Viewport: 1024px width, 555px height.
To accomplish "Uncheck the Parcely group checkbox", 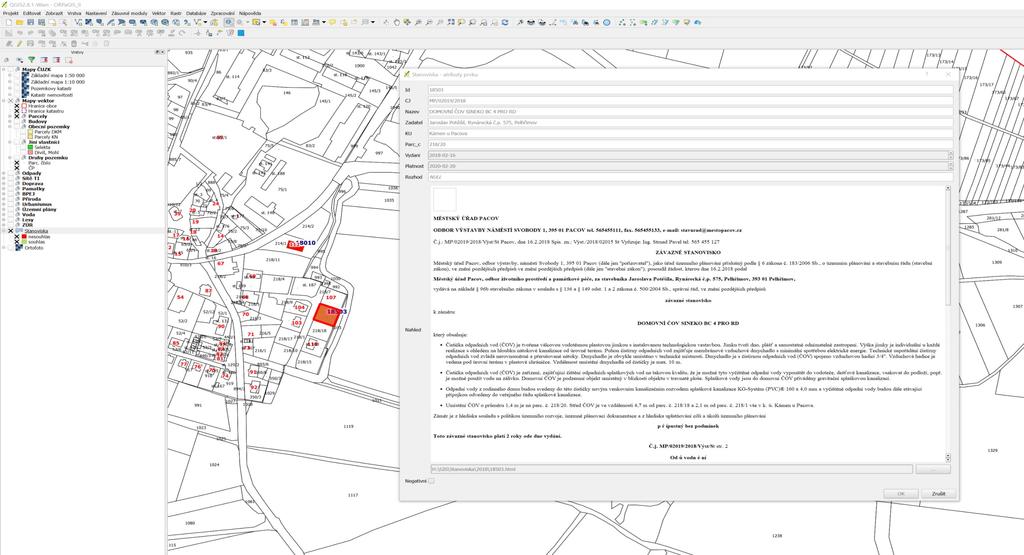I will click(17, 116).
